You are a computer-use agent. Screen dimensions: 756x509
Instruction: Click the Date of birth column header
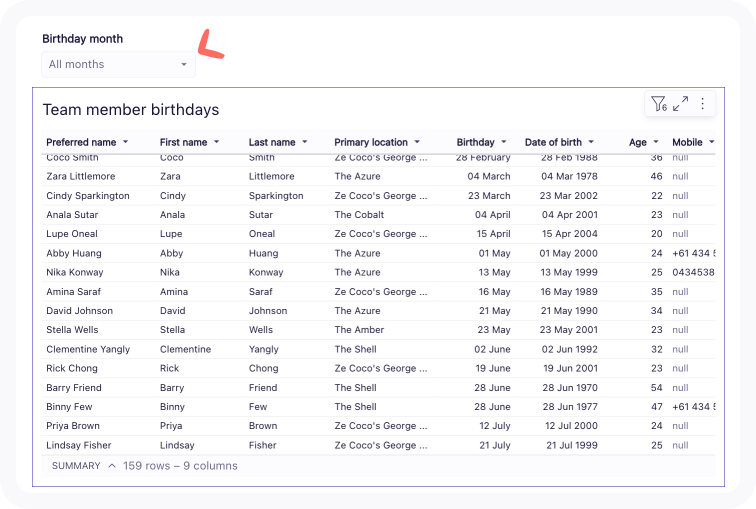pos(553,142)
